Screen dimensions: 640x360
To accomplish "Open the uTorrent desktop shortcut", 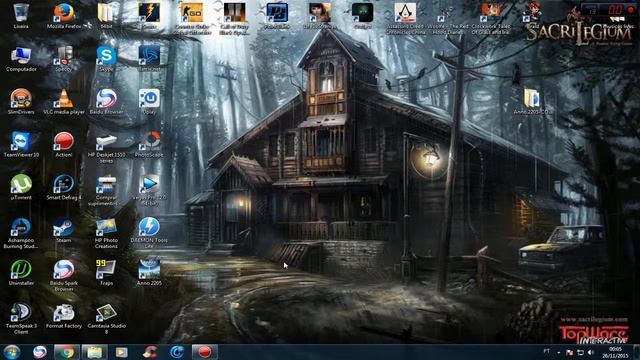I will click(21, 187).
